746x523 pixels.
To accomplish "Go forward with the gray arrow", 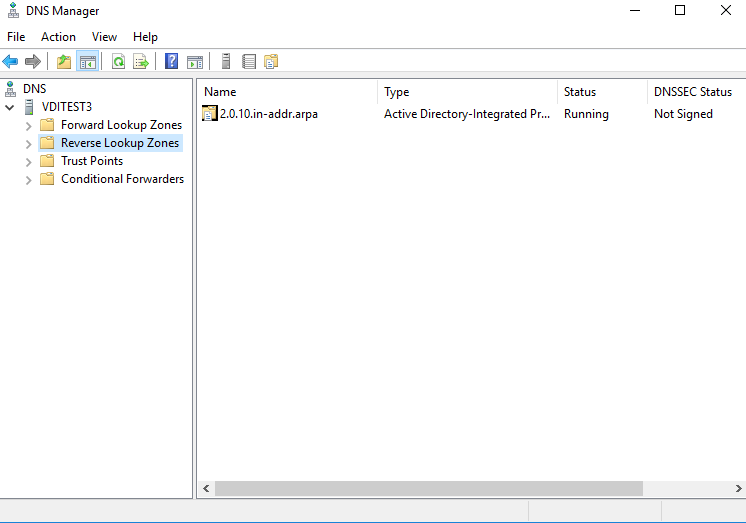I will tap(33, 61).
